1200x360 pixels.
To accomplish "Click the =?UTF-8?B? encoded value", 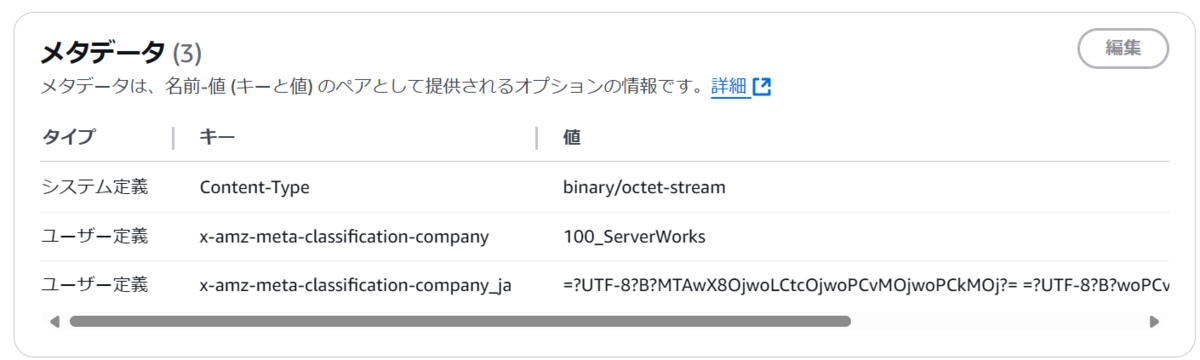I will pos(866,286).
